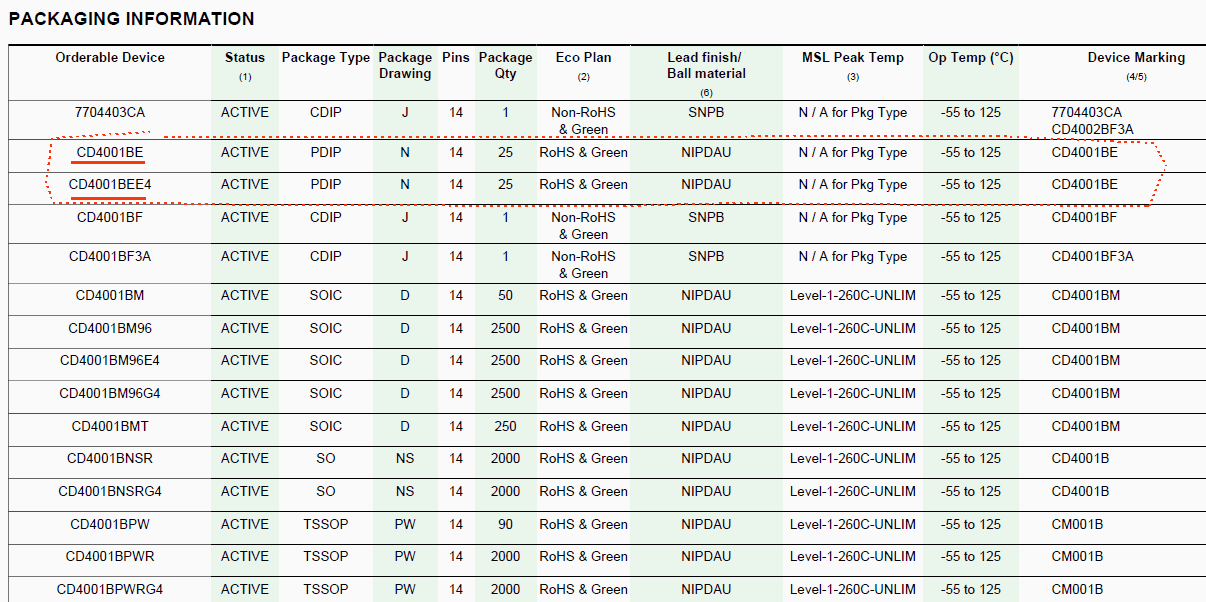Click package drawing NS in CD4001BNSR row
1206x602 pixels.
pos(405,459)
